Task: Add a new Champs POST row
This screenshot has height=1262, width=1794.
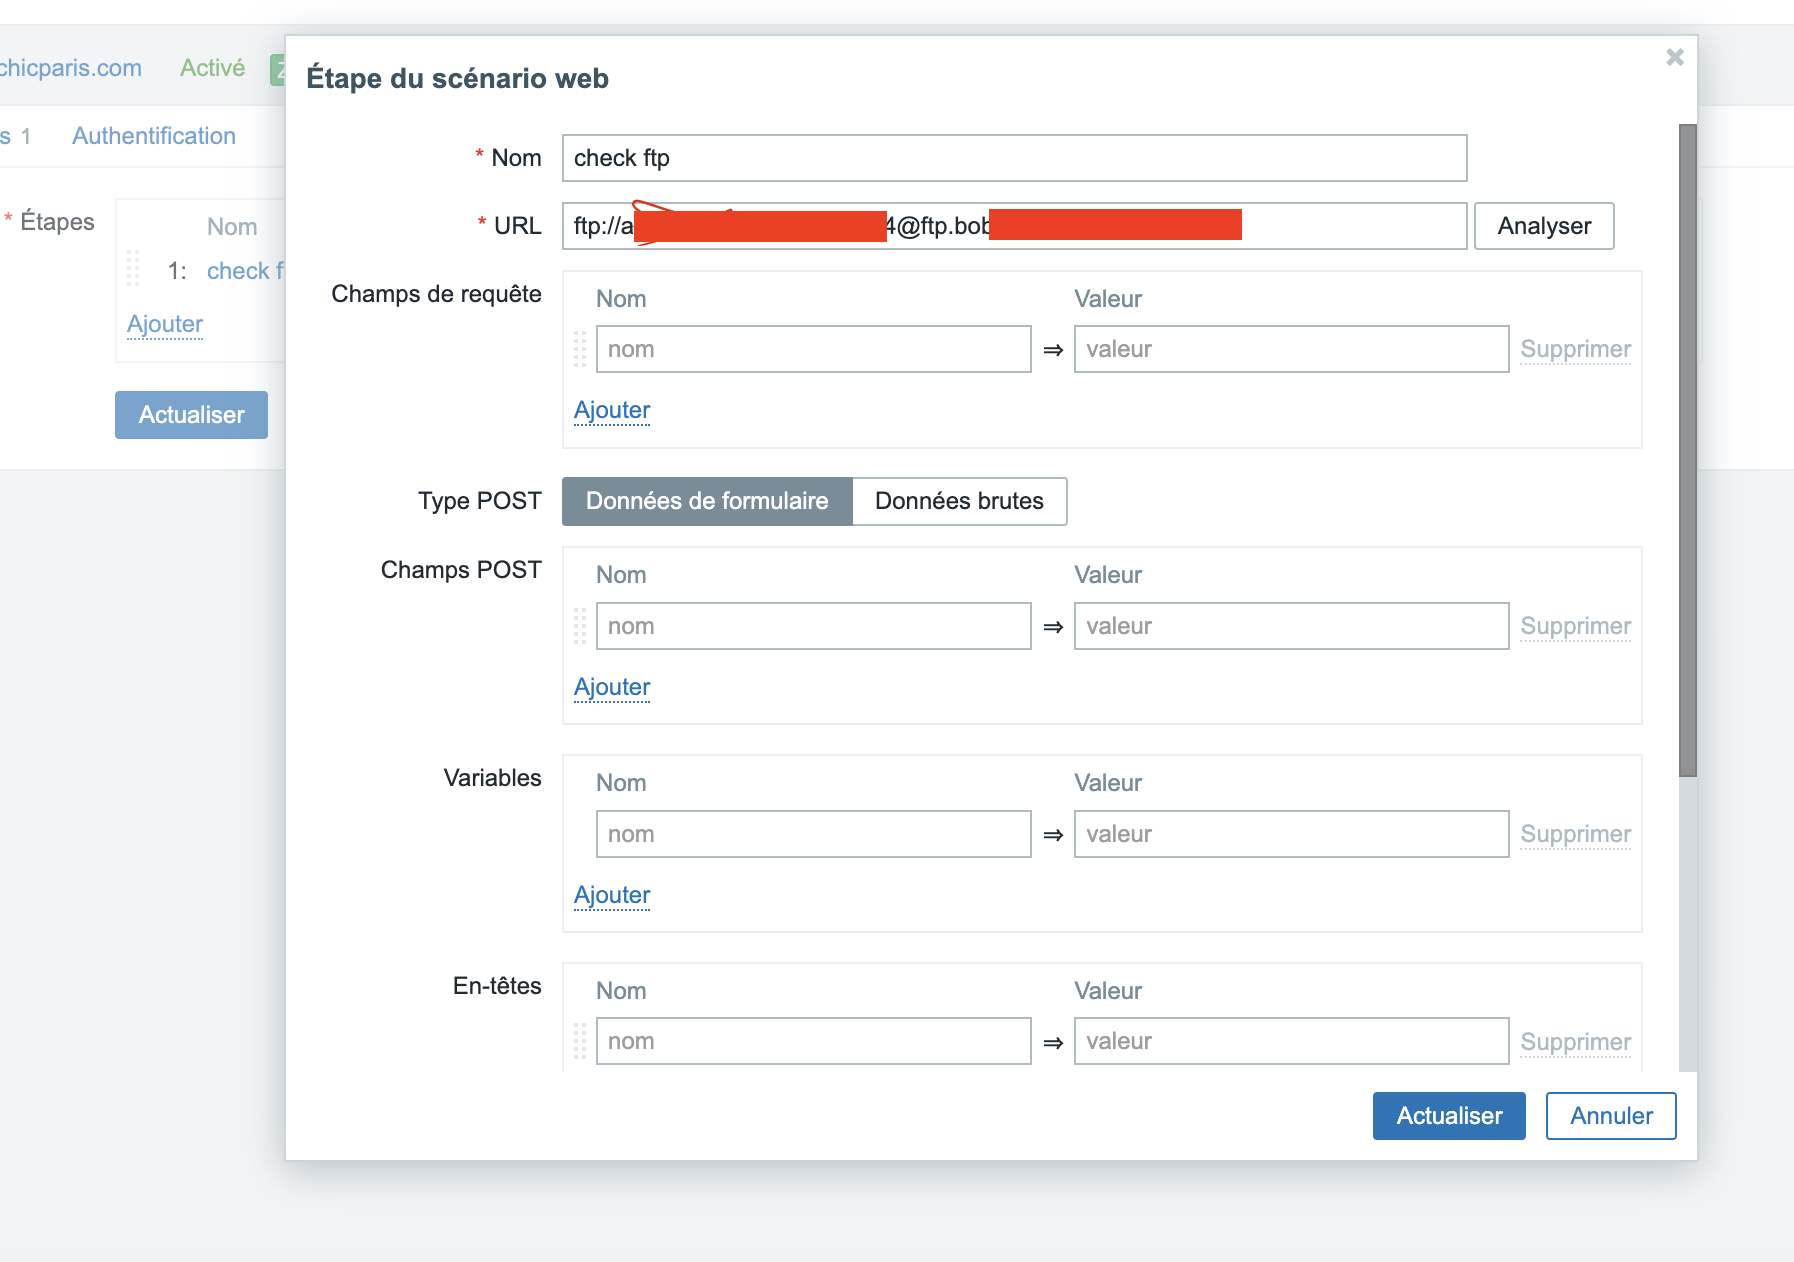Action: pos(612,687)
